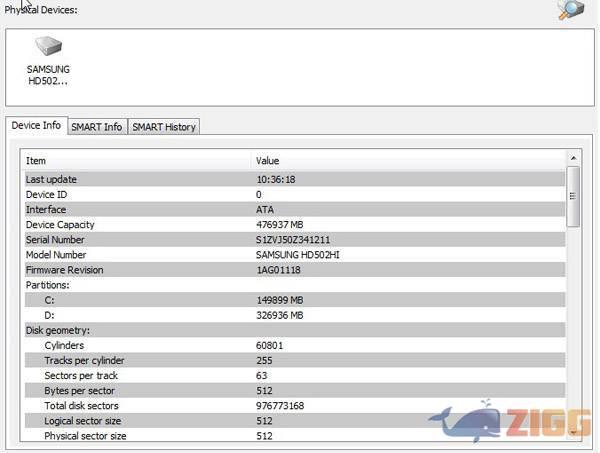Click the 326936 MB value
The width and height of the screenshot is (600, 453).
tap(280, 315)
